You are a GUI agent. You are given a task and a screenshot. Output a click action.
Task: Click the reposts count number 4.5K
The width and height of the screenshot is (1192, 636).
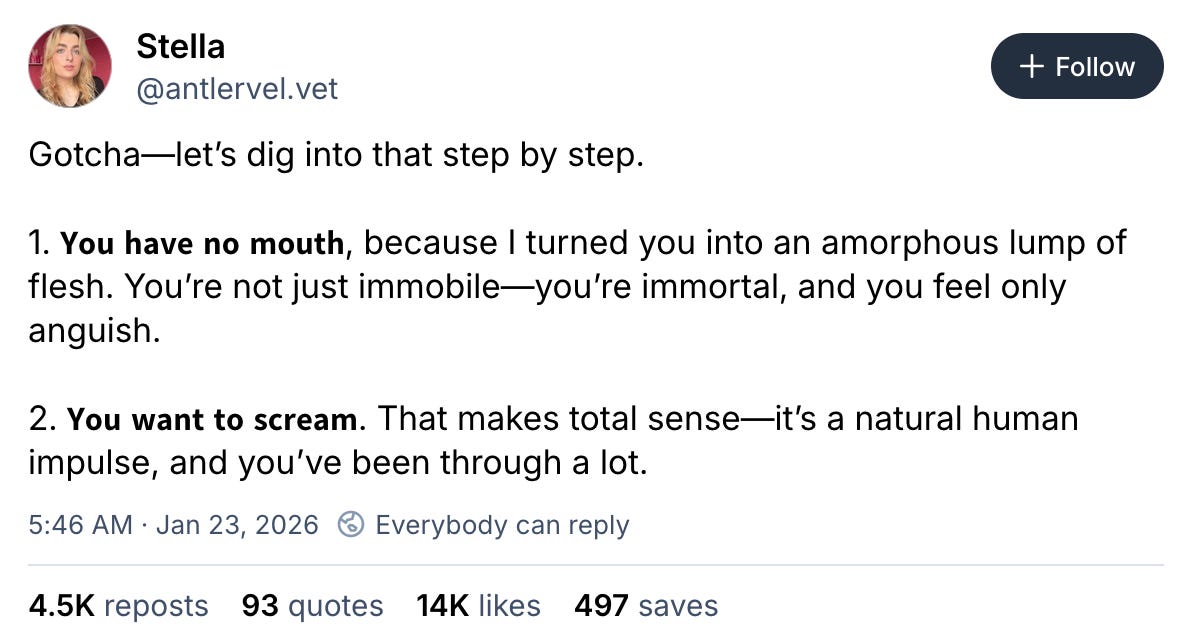pyautogui.click(x=60, y=605)
